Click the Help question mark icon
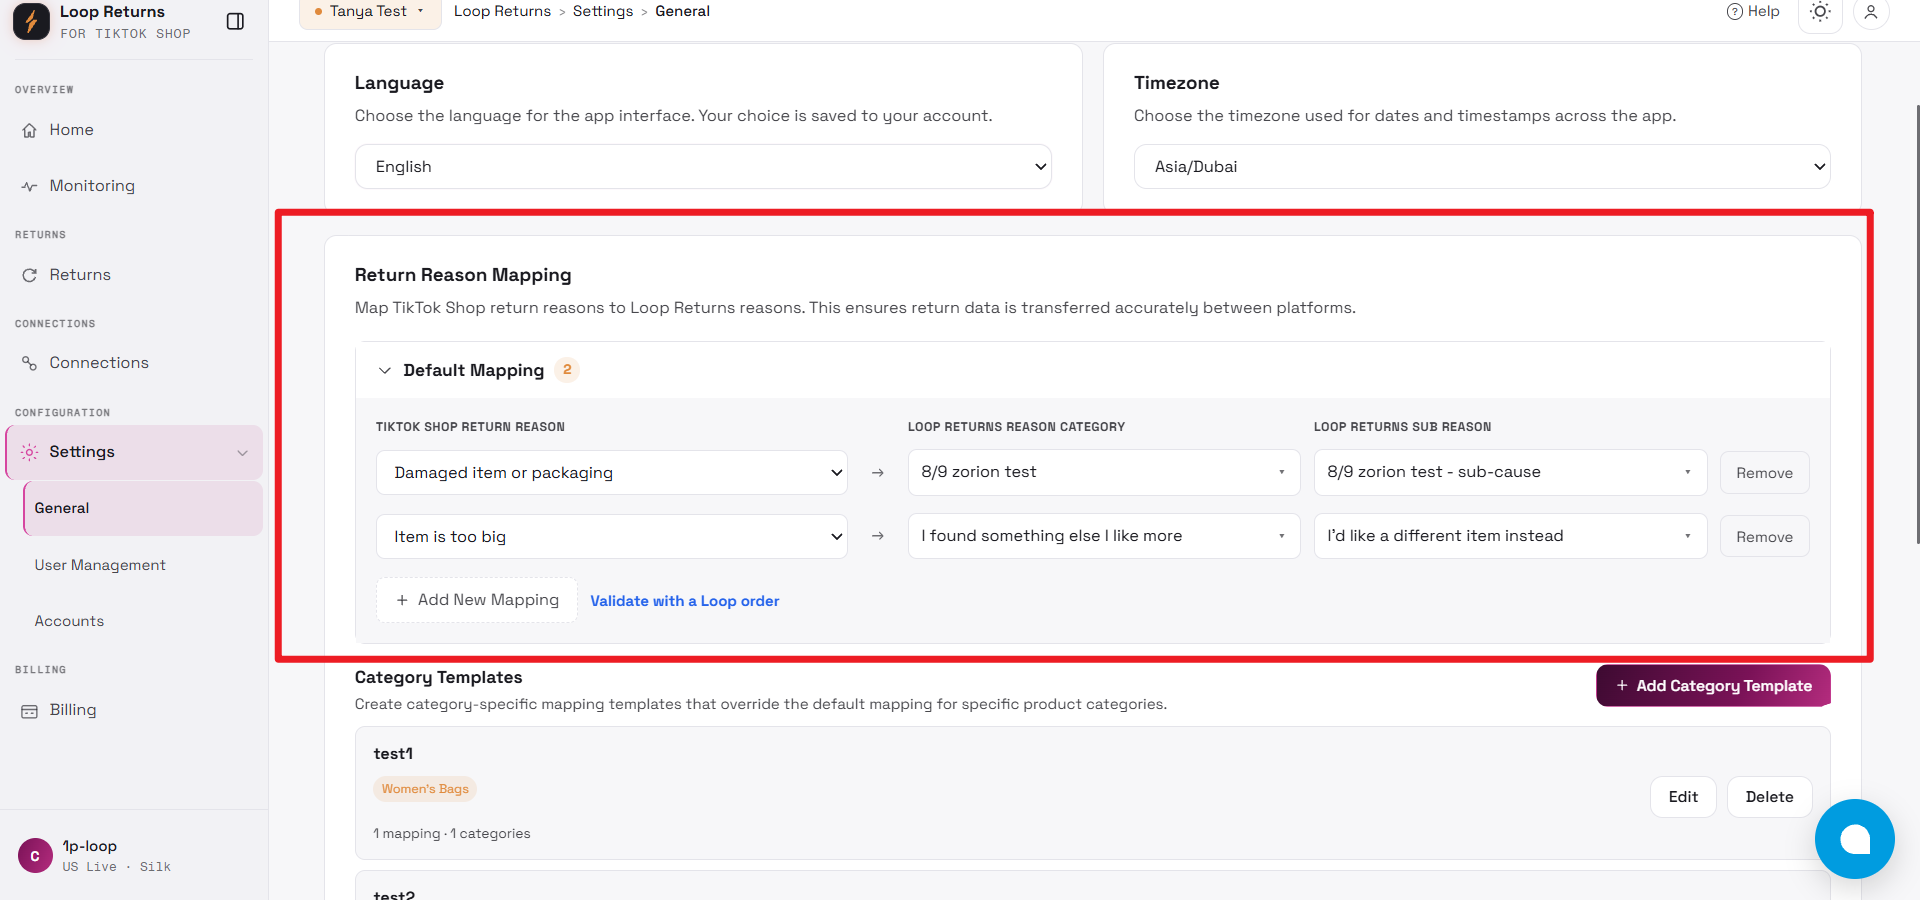 pos(1735,12)
